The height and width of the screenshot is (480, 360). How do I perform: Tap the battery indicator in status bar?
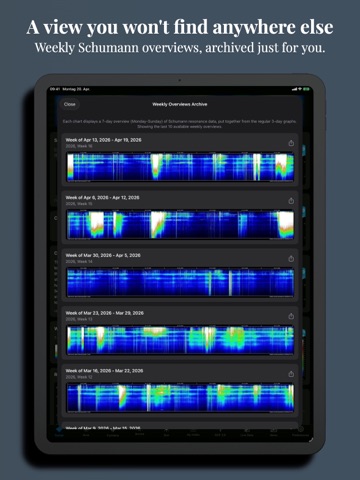(306, 89)
